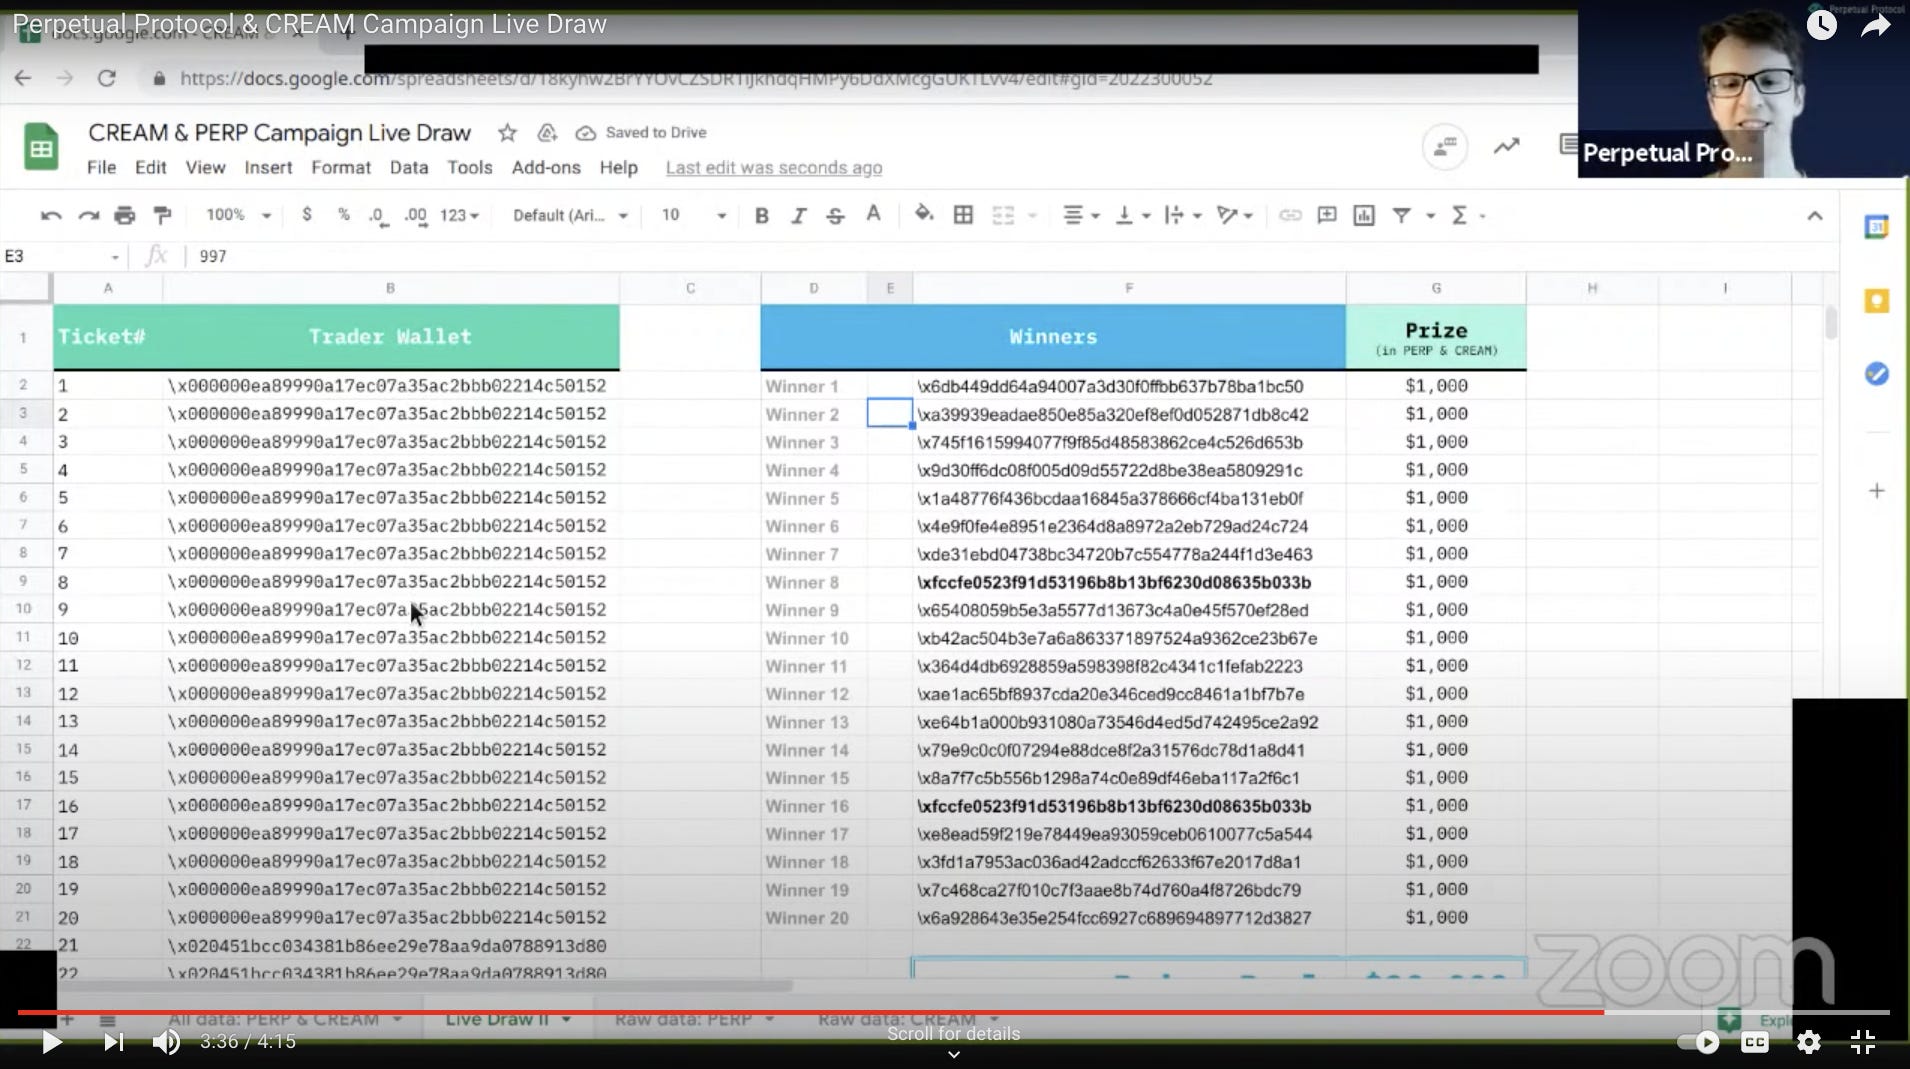
Task: Click the browser Back arrow
Action: pos(23,78)
